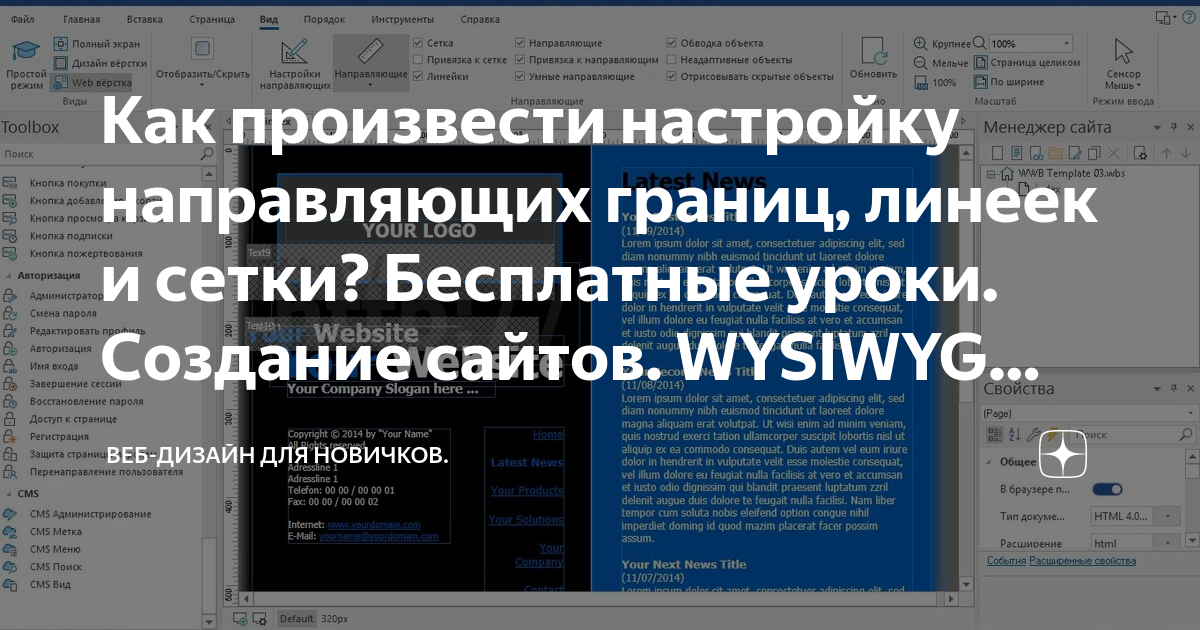Open the Порядок ribbon tab

[x=324, y=19]
